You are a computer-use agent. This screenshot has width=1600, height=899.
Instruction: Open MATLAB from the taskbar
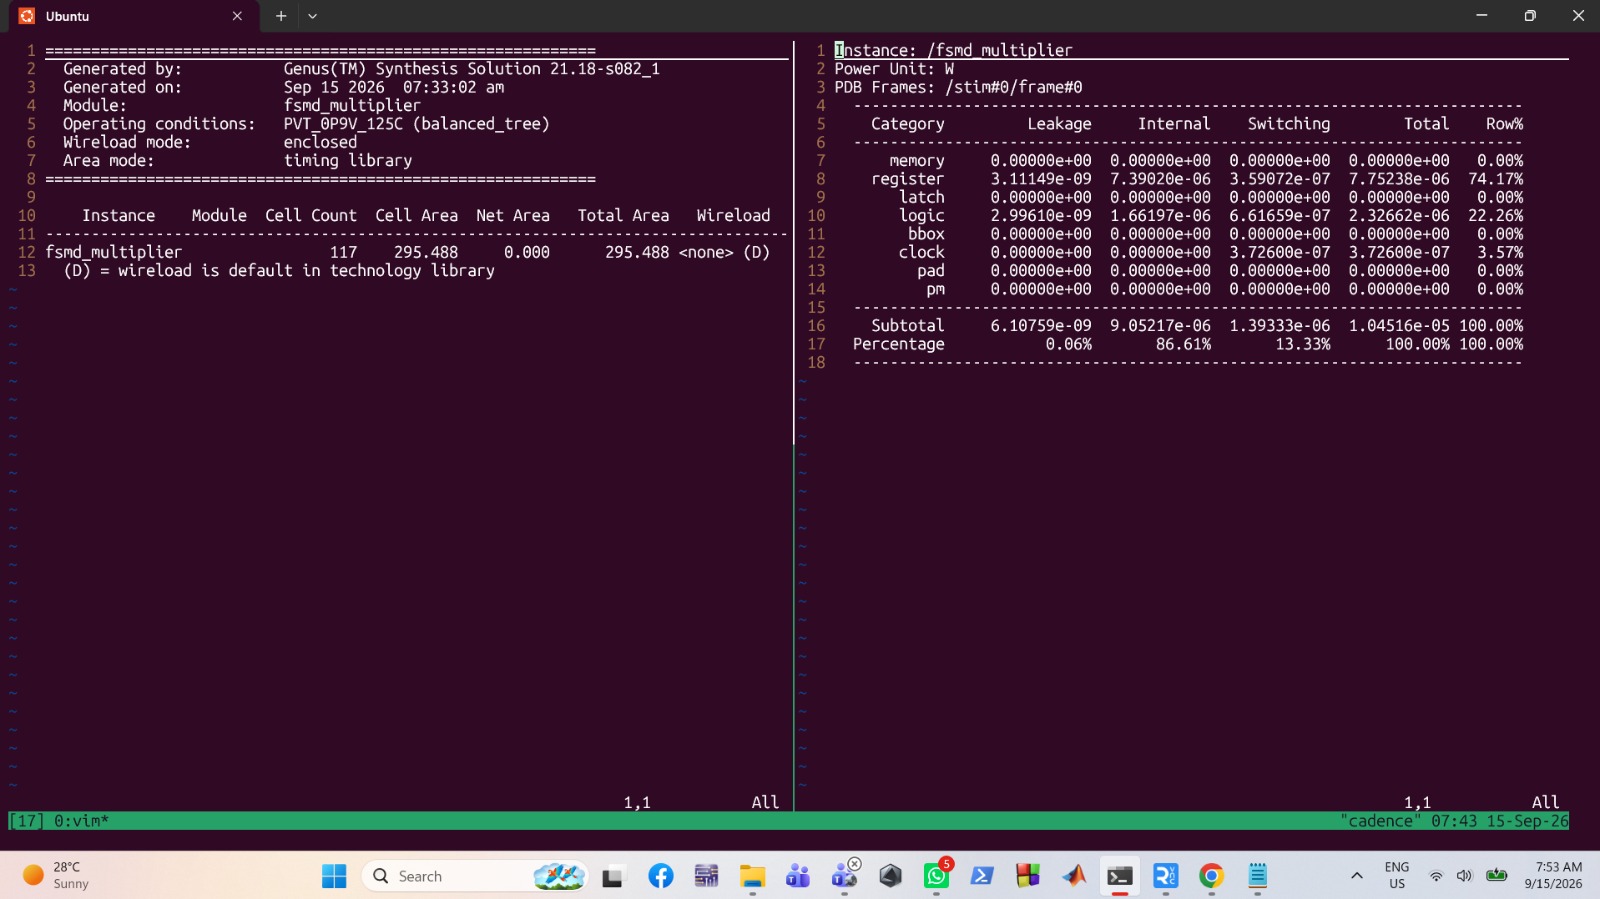1074,876
